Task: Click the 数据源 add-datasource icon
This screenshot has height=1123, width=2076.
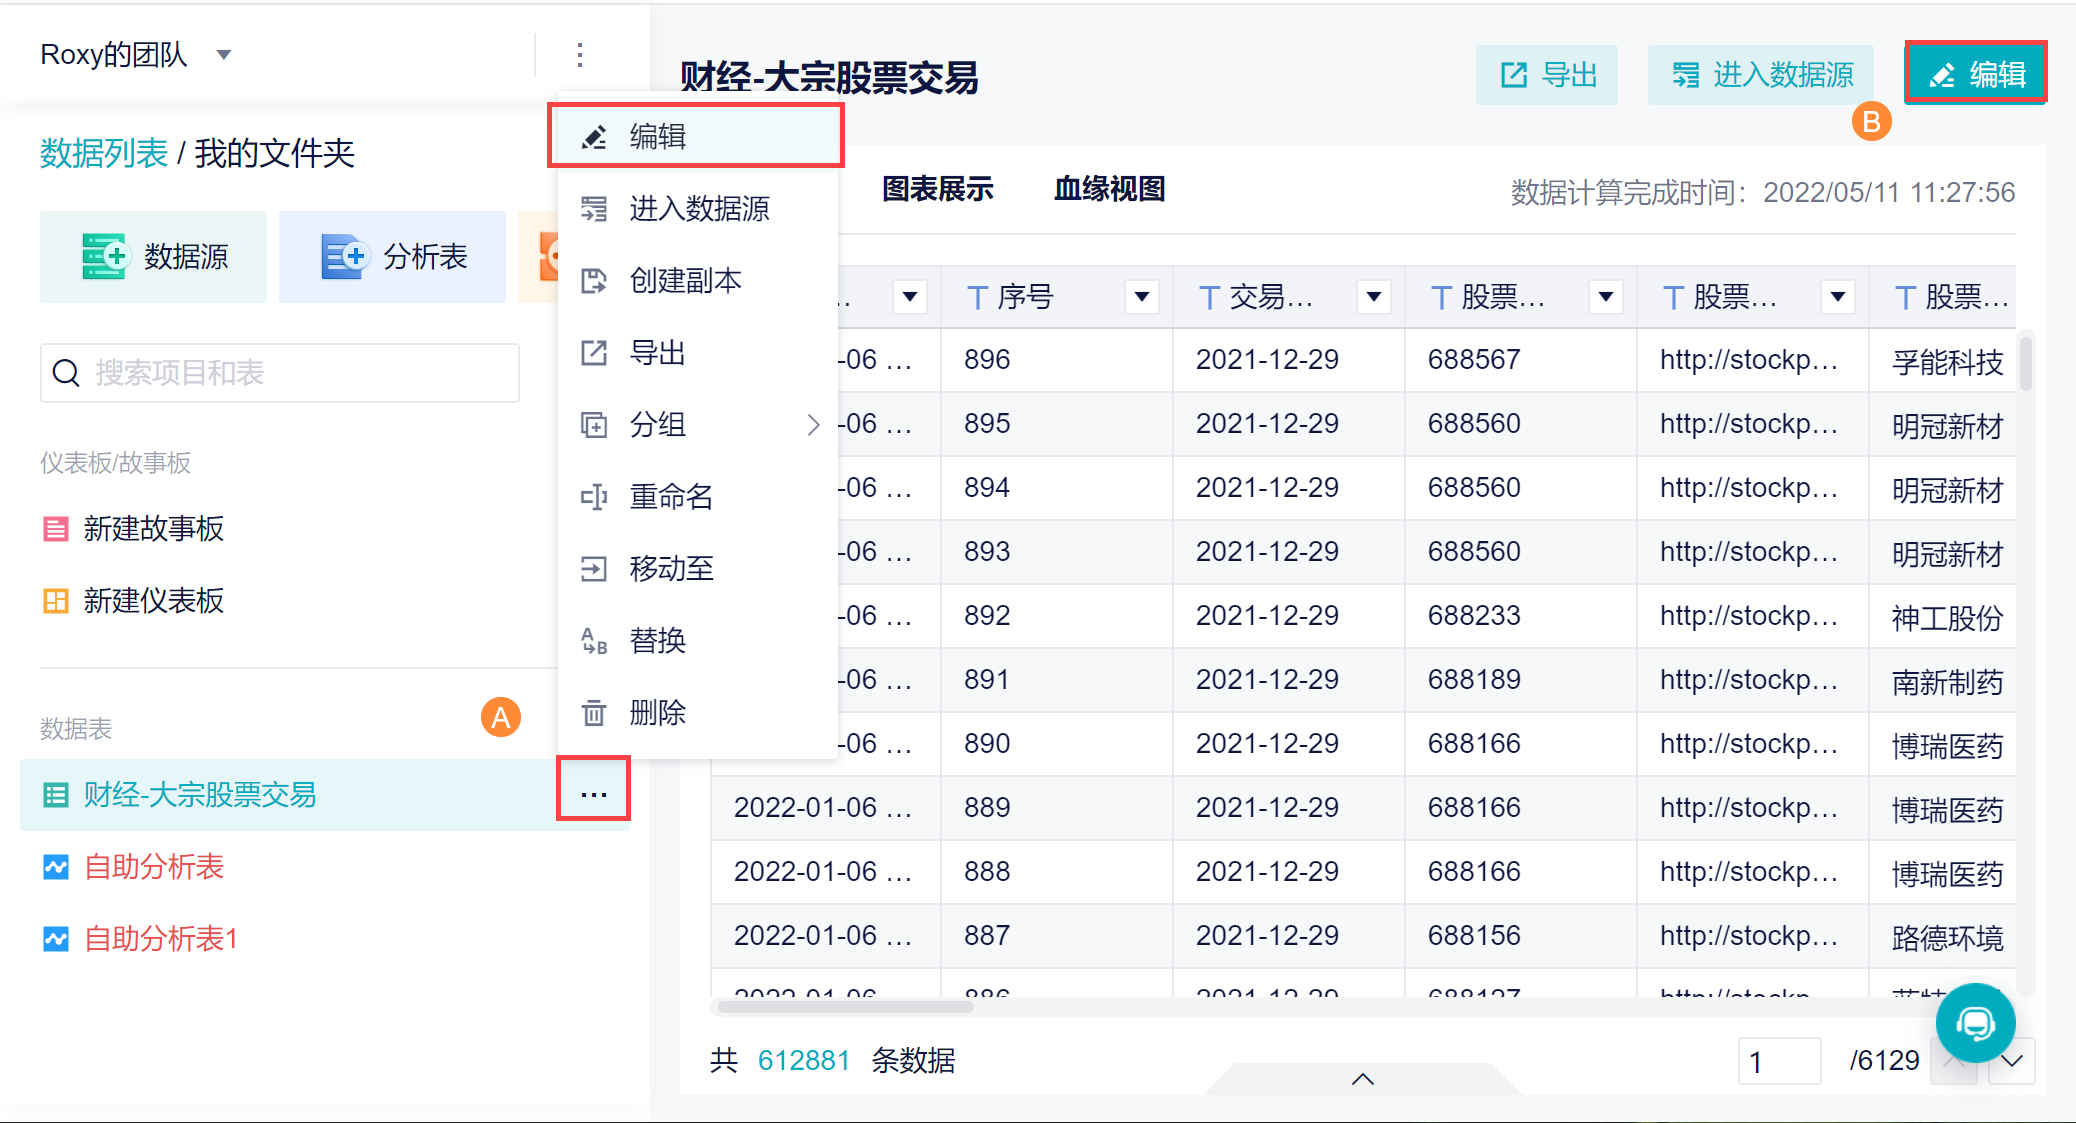Action: [104, 256]
